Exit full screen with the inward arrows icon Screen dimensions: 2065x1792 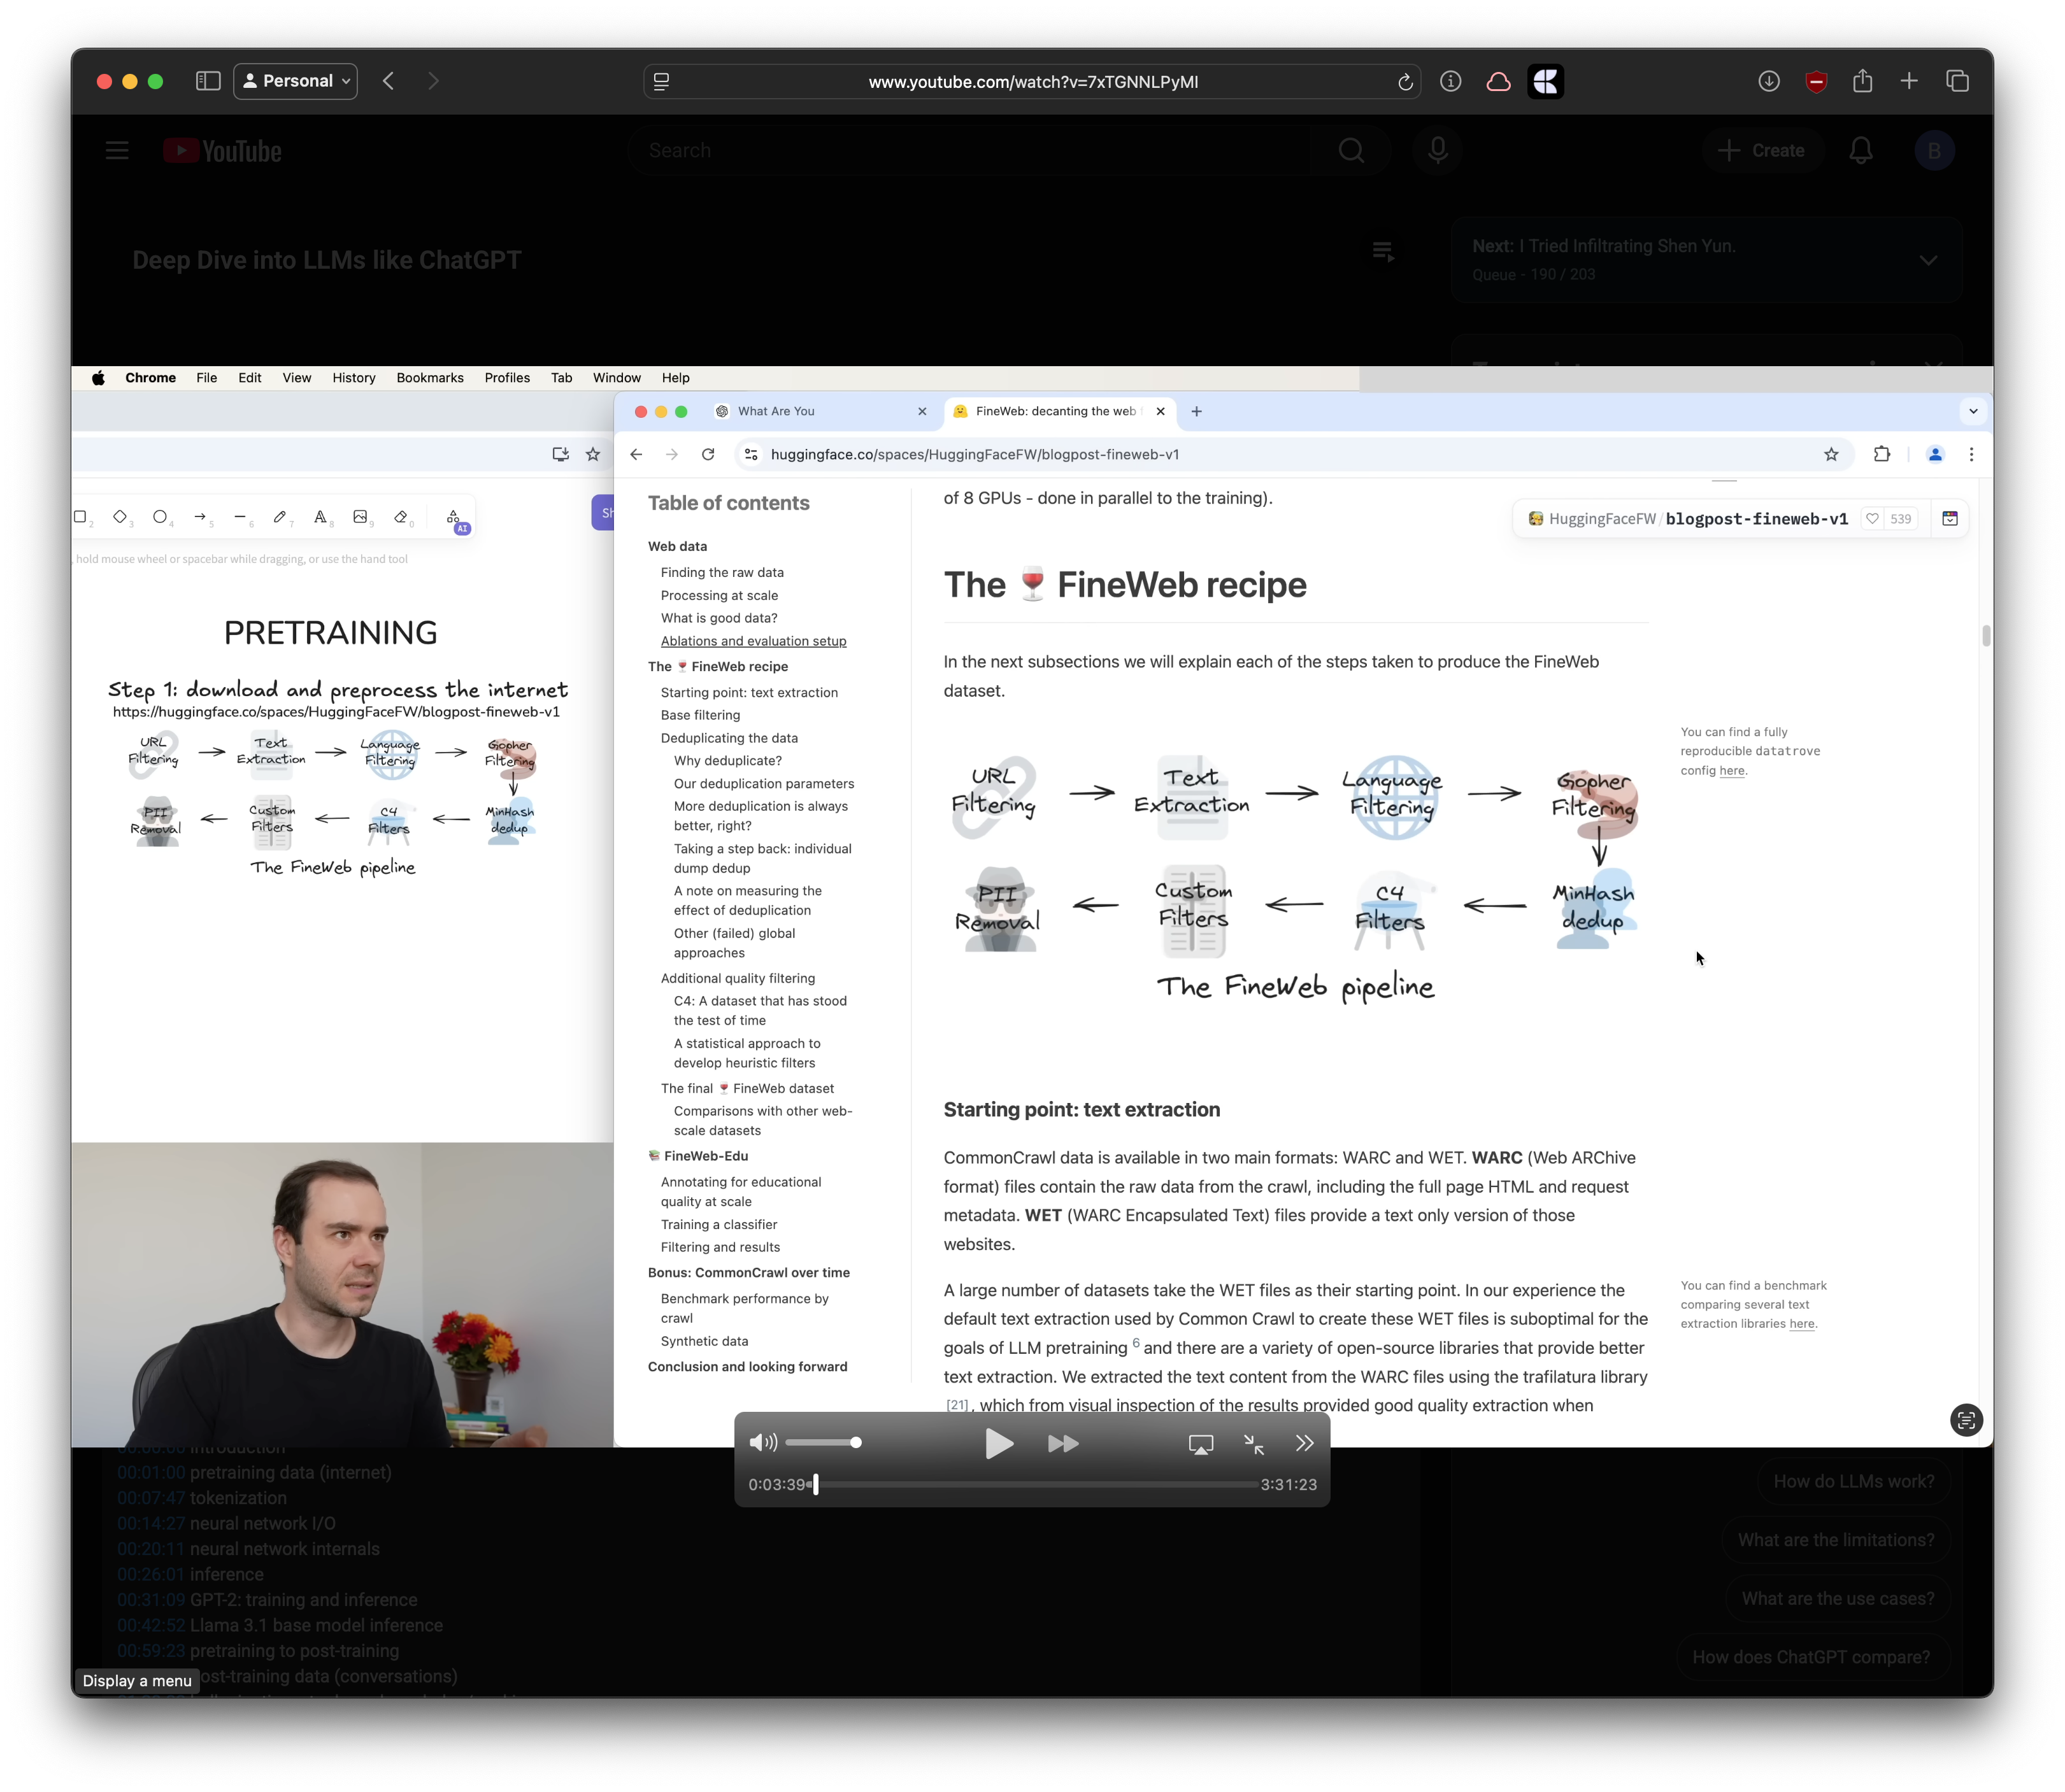(x=1253, y=1443)
